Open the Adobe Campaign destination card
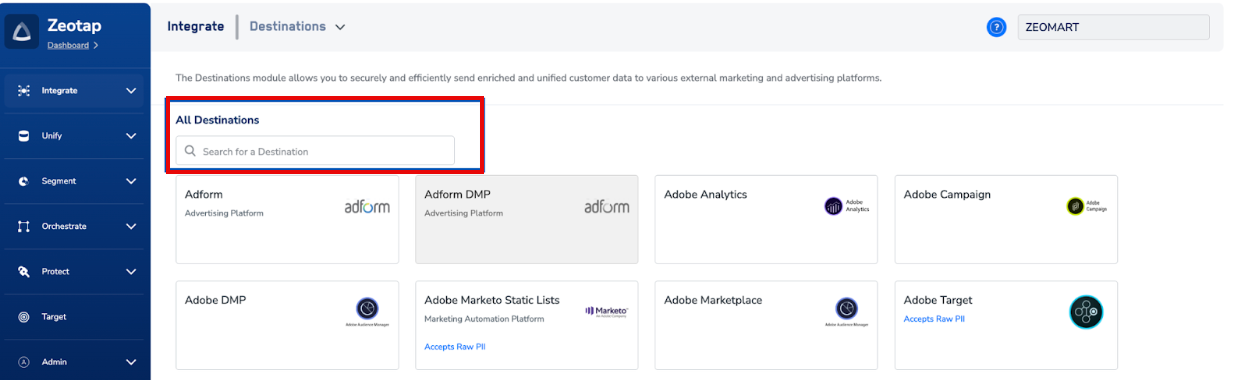1238x380 pixels. (1006, 219)
